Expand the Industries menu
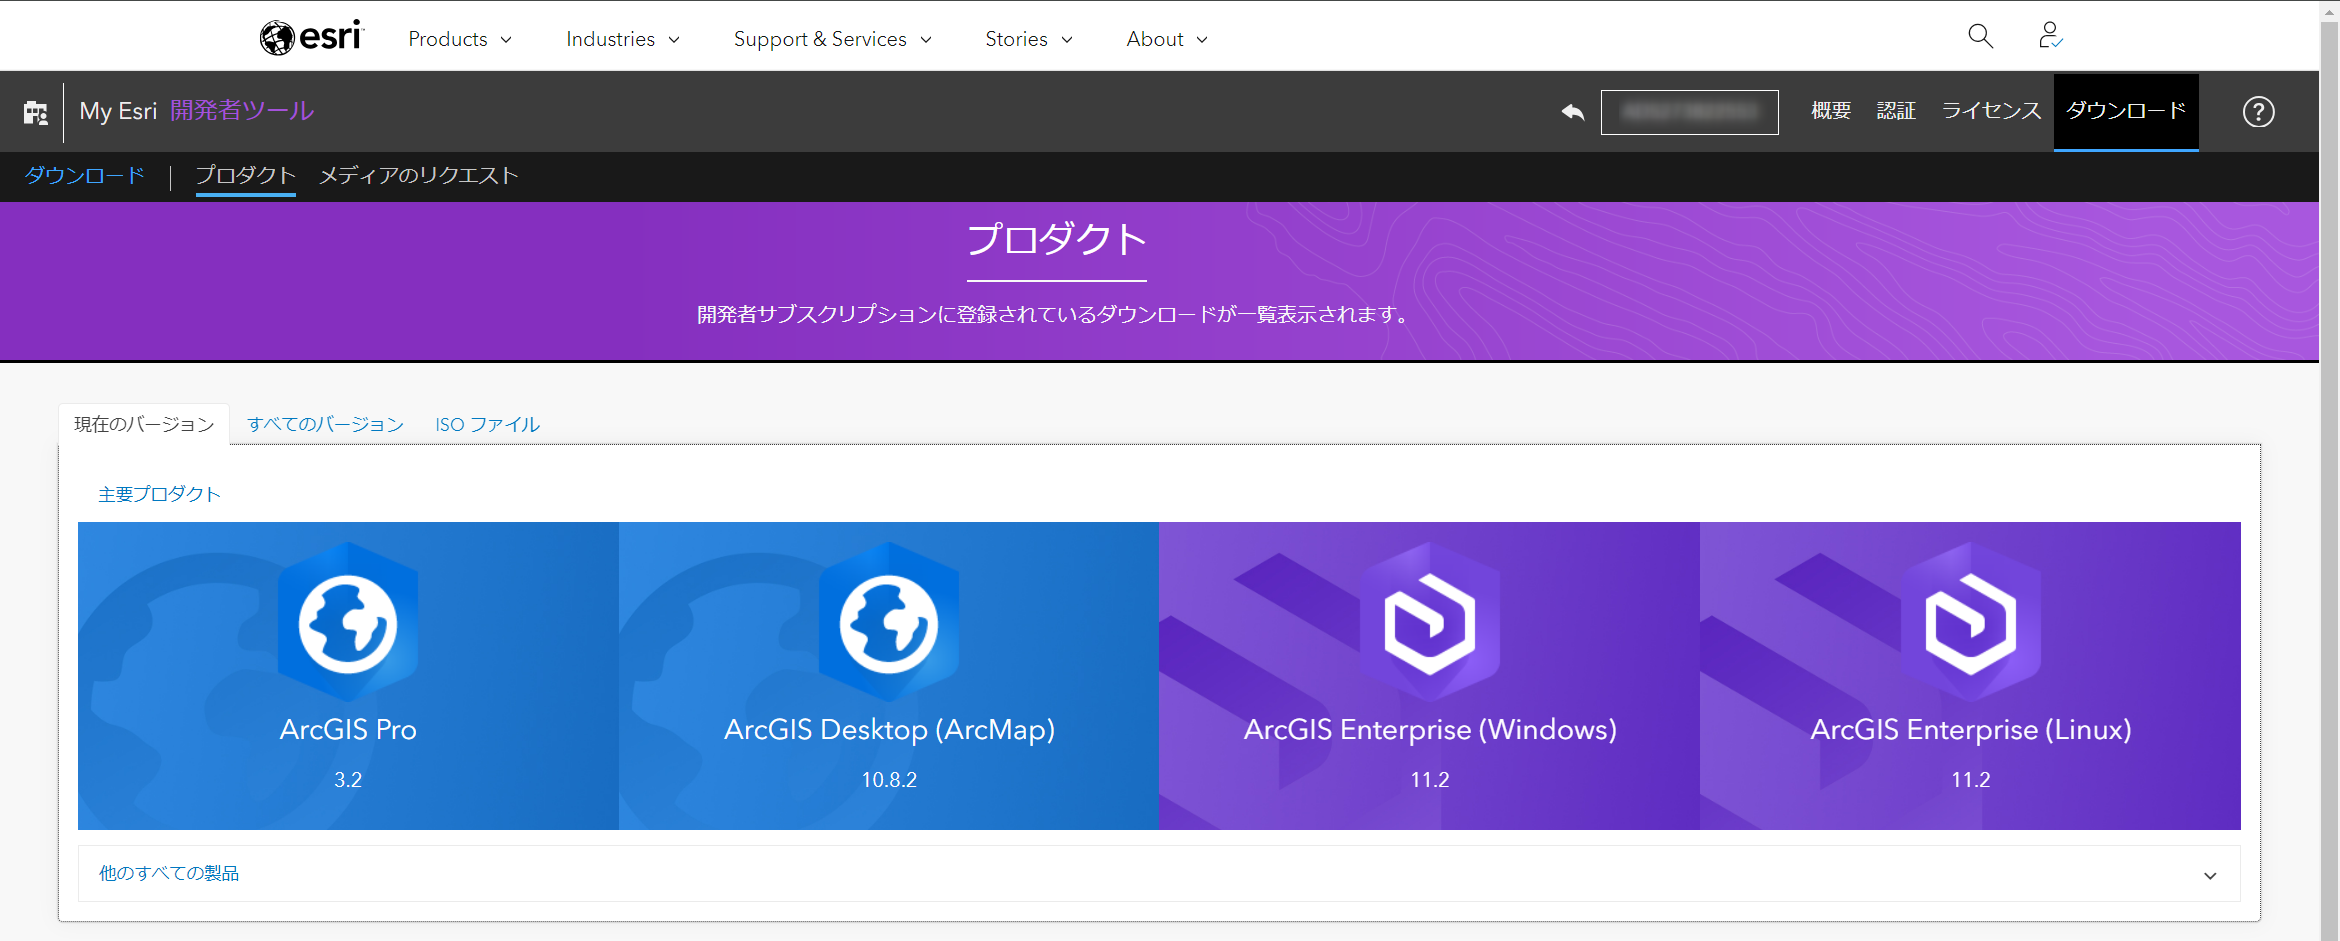This screenshot has height=941, width=2340. click(623, 39)
